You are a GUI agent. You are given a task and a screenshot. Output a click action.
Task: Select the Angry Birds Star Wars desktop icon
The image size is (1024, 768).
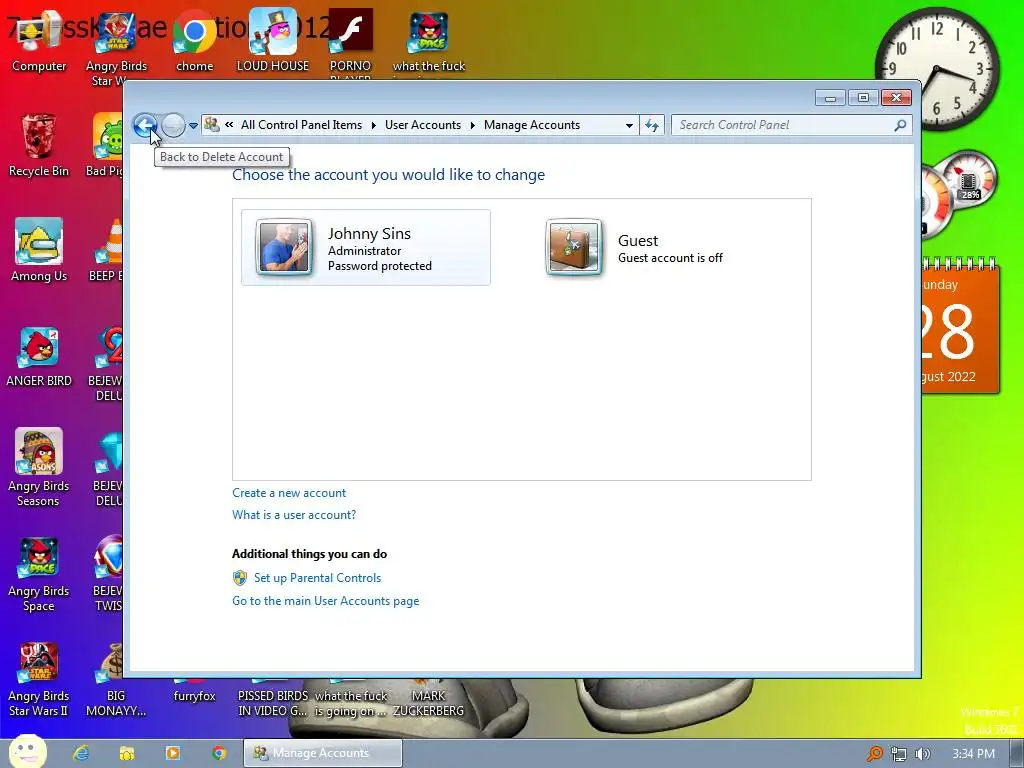point(116,49)
